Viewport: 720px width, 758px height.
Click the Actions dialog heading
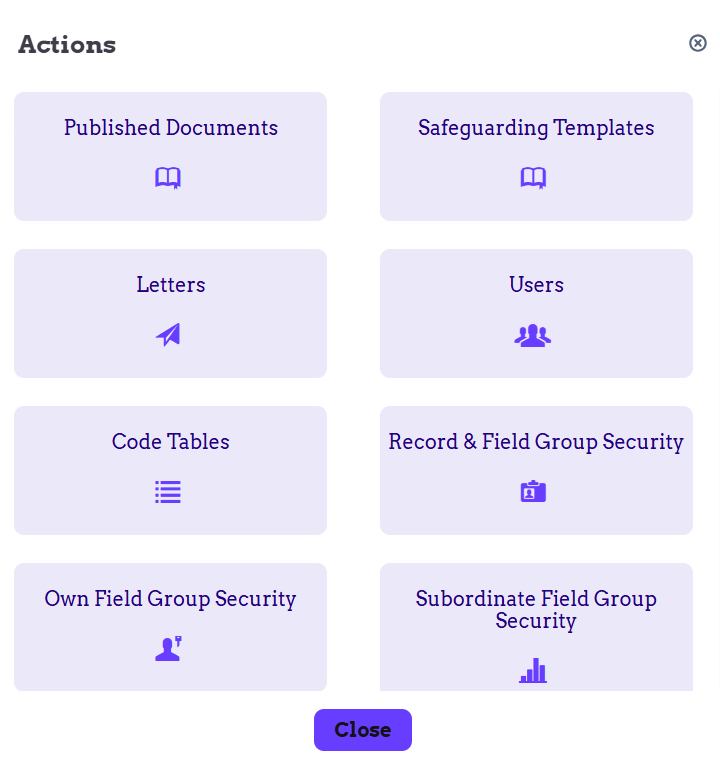[x=67, y=44]
